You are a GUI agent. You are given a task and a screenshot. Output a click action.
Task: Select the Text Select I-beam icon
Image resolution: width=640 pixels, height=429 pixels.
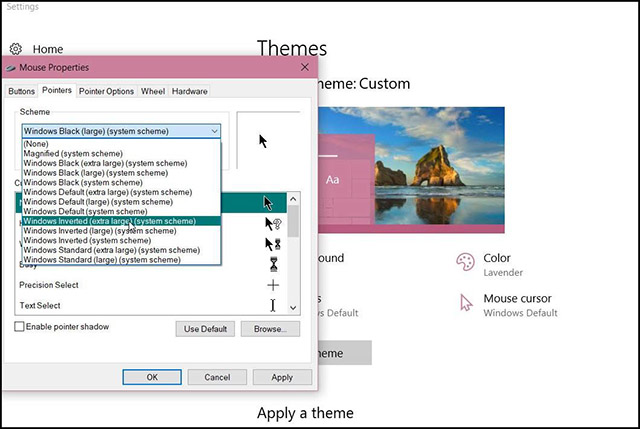point(272,305)
